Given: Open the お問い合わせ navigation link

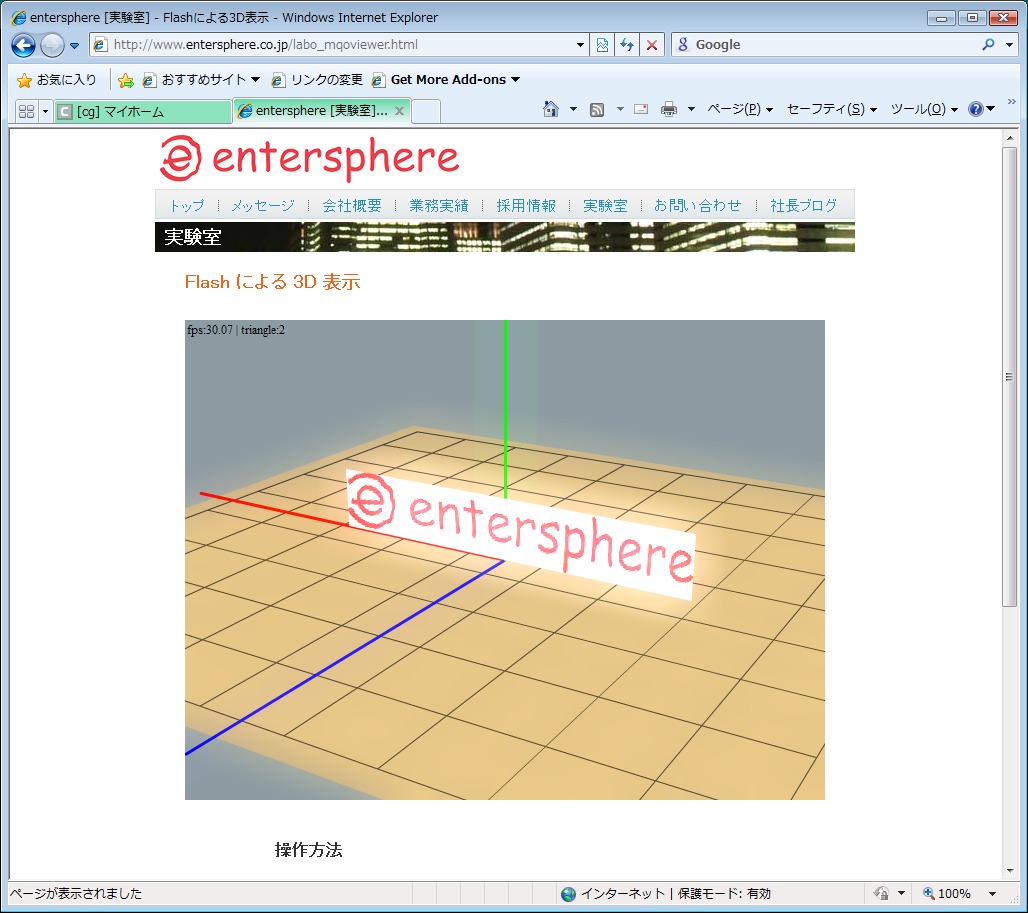Looking at the screenshot, I should pyautogui.click(x=698, y=206).
